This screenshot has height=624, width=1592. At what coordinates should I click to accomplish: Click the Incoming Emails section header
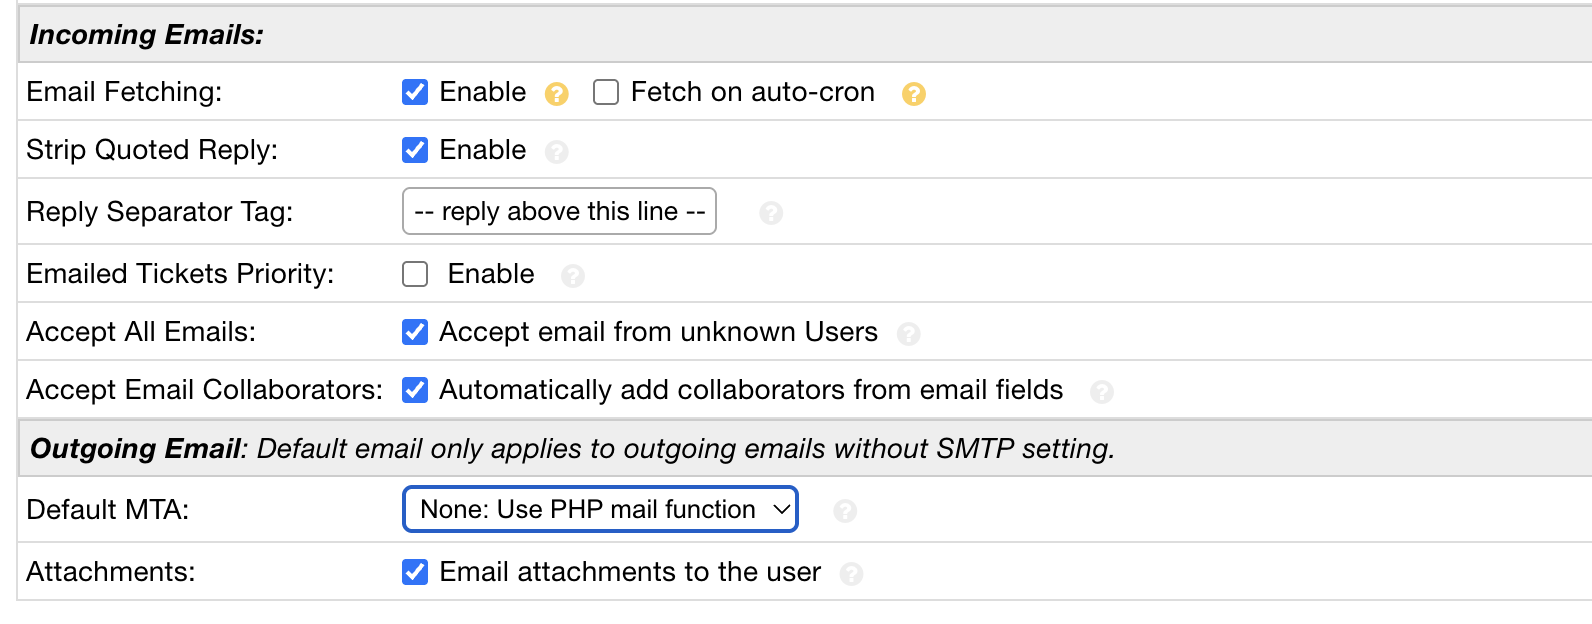(x=146, y=35)
